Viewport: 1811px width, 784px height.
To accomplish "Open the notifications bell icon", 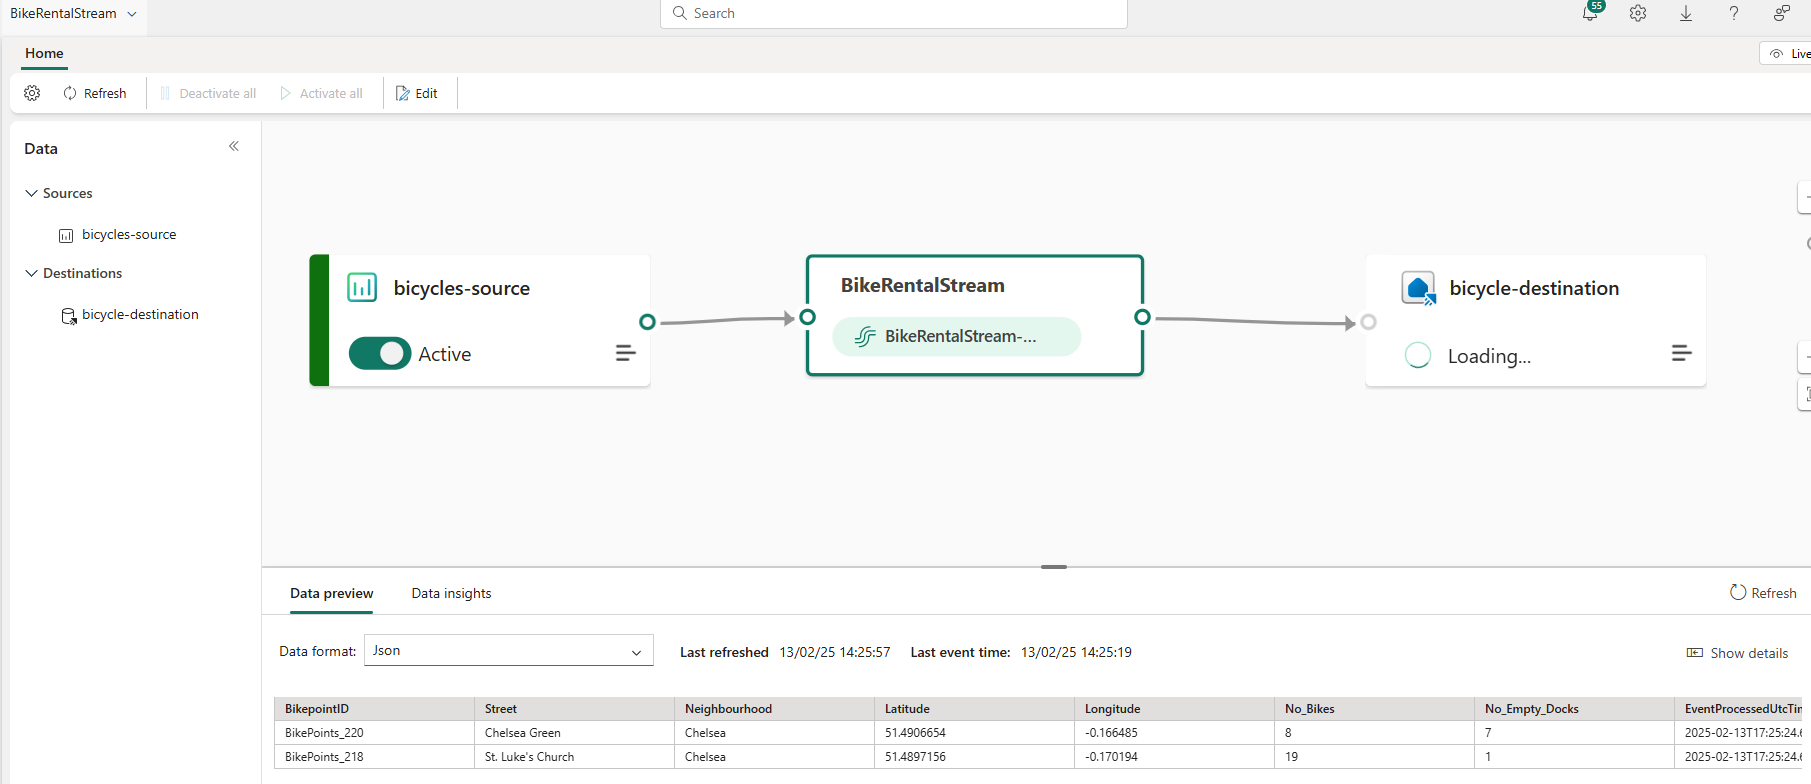I will pyautogui.click(x=1590, y=13).
